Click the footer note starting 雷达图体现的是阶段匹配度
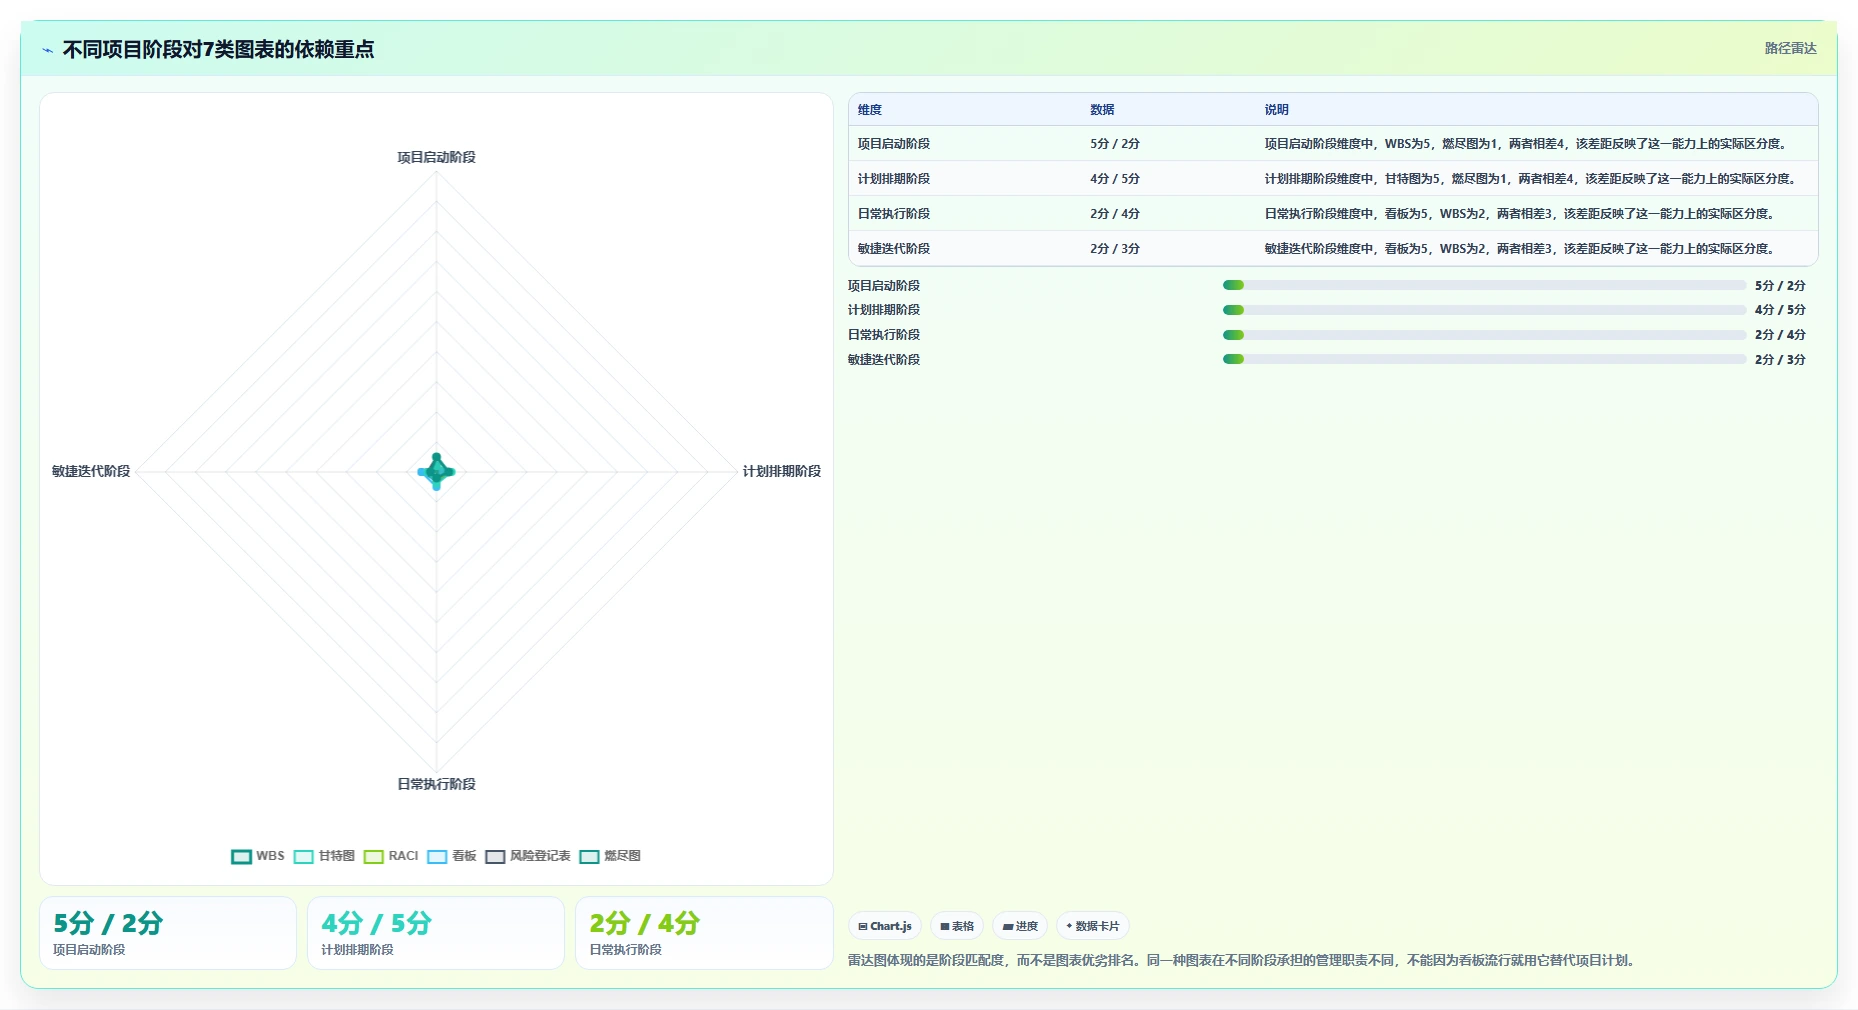This screenshot has width=1858, height=1010. point(1243,960)
